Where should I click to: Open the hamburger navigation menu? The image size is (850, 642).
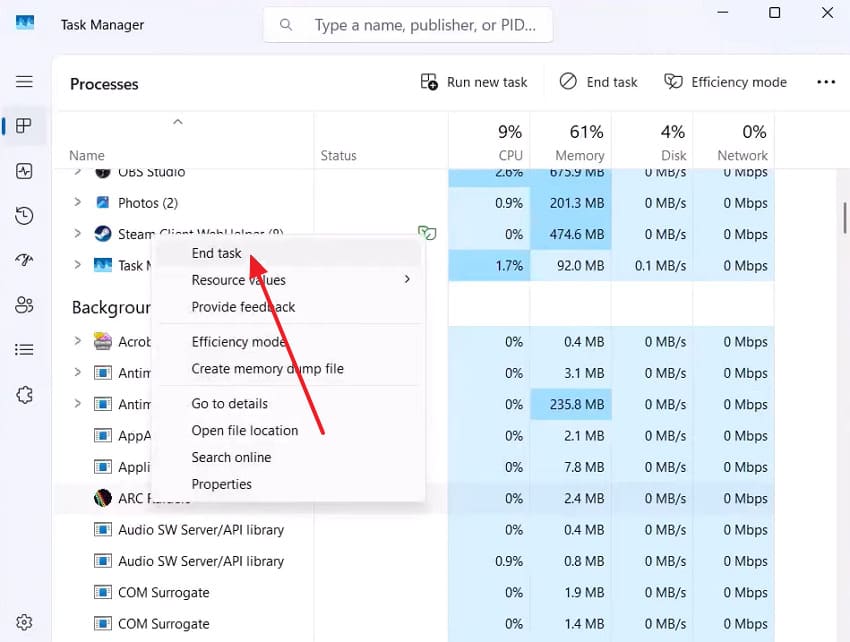(24, 82)
